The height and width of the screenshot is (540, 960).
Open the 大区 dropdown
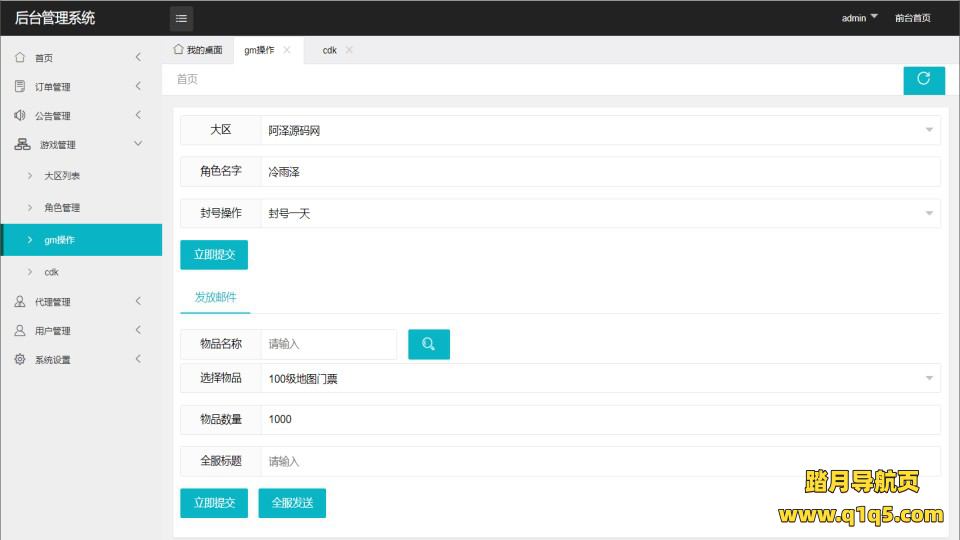click(600, 130)
